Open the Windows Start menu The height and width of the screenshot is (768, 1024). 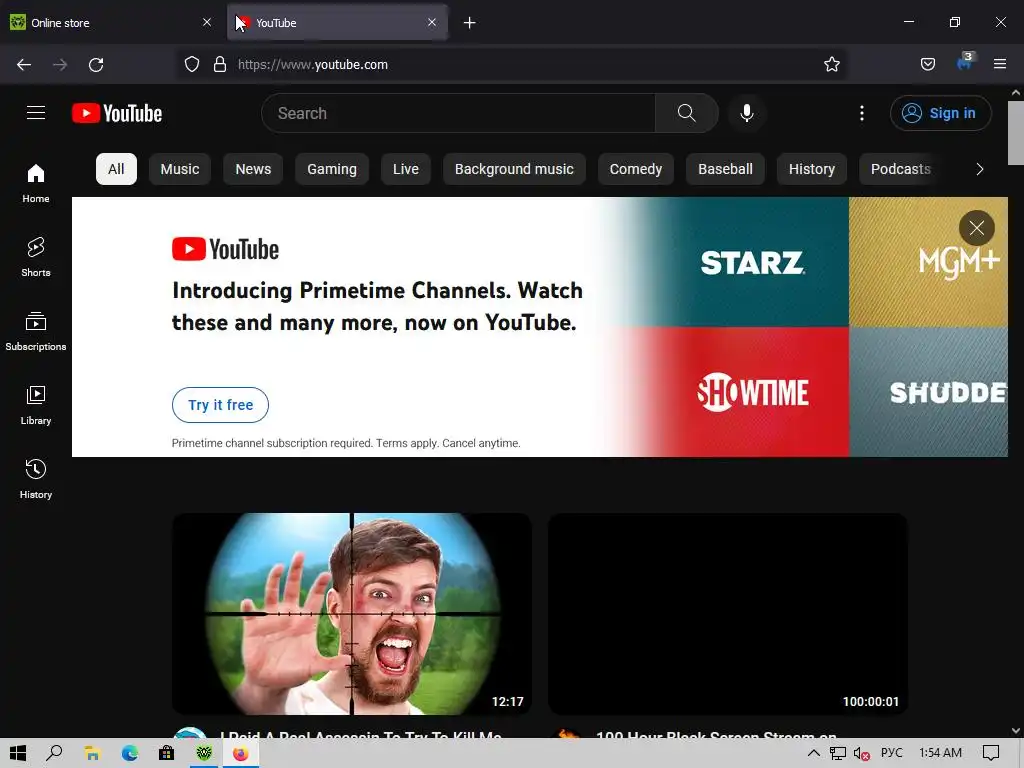click(18, 753)
